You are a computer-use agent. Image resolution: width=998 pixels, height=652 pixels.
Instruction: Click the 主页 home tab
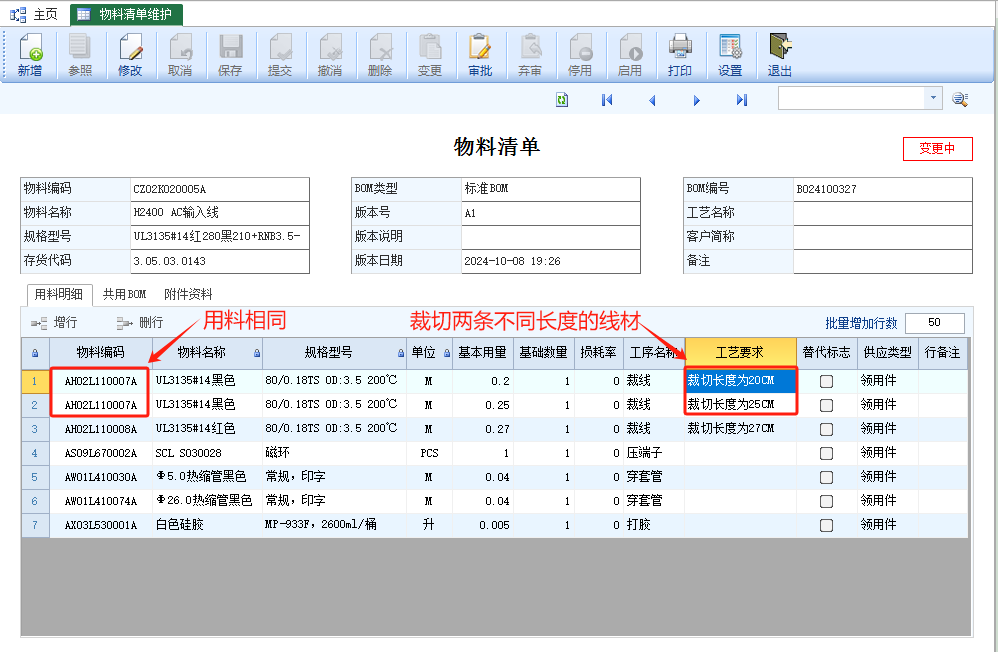click(x=34, y=14)
